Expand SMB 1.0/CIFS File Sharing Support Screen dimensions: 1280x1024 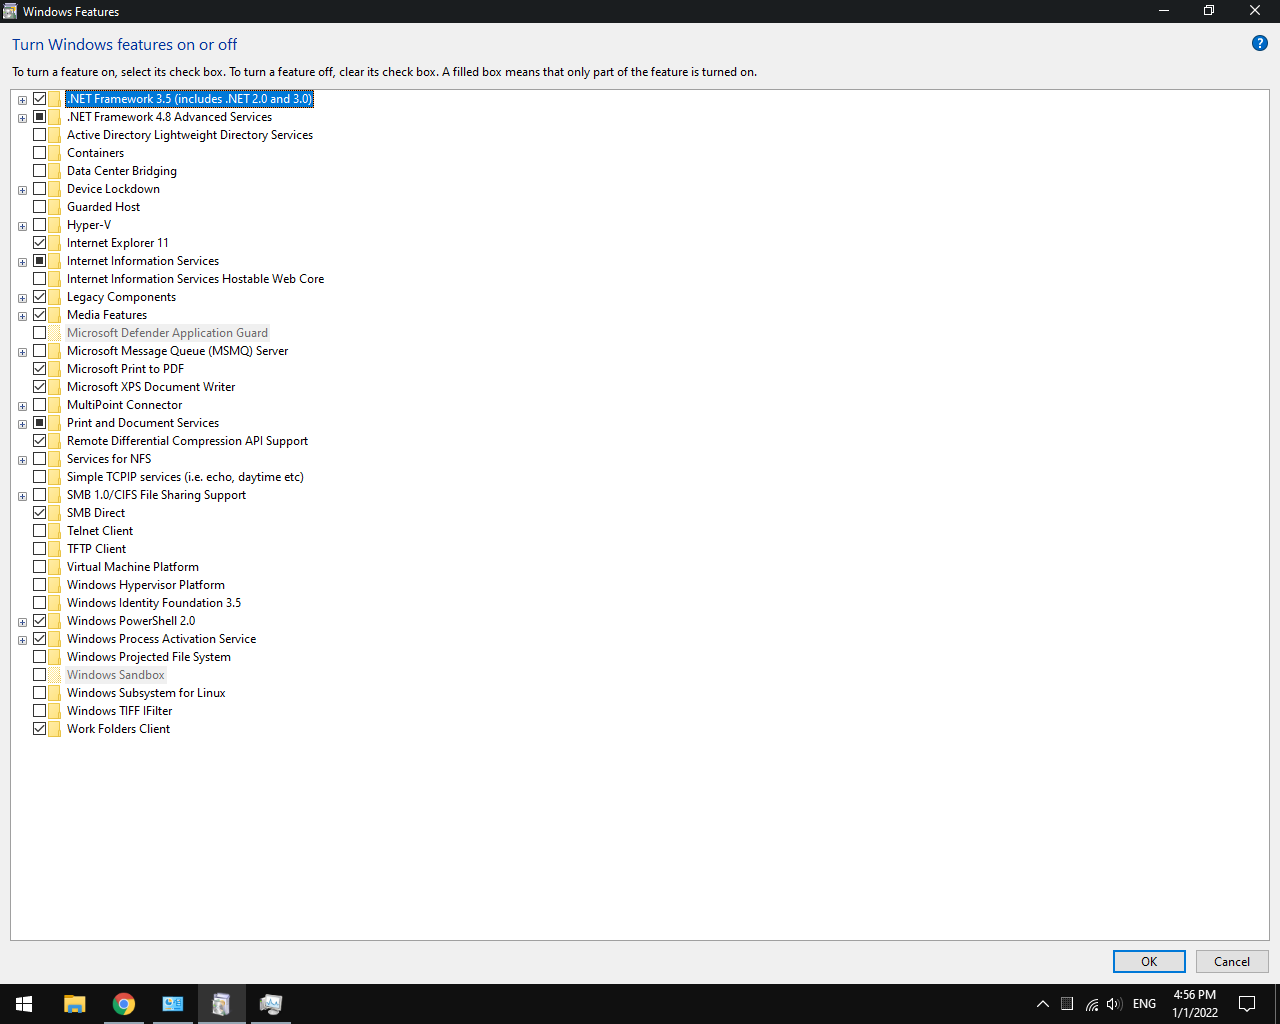coord(22,496)
